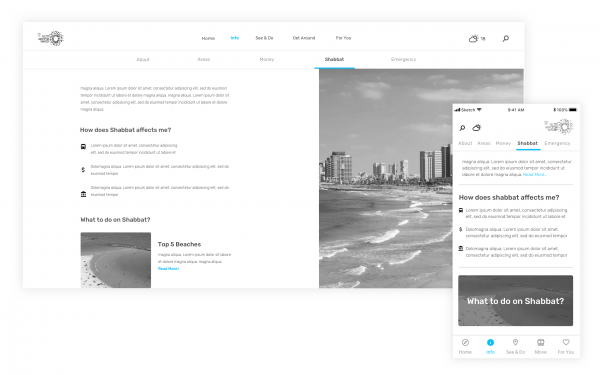Screen dimensions: 600x375
Task: Open the Top 5 Beaches thumbnail image
Action: (x=116, y=260)
